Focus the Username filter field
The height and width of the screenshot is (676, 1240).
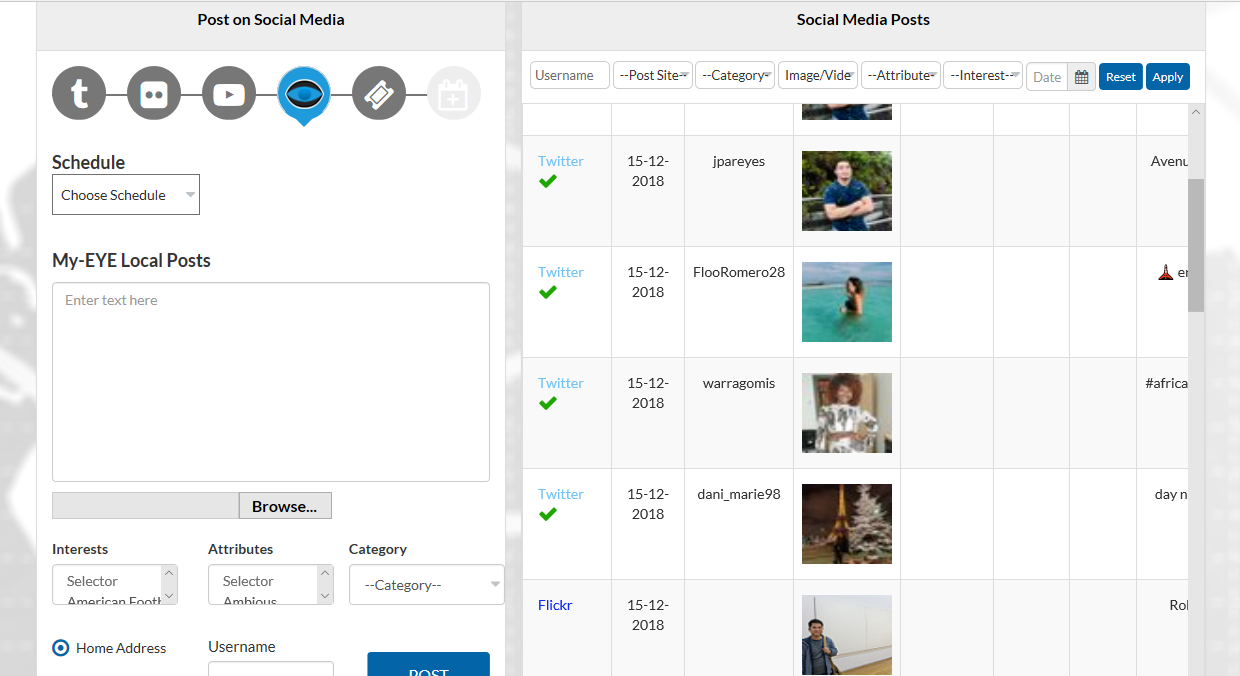570,75
